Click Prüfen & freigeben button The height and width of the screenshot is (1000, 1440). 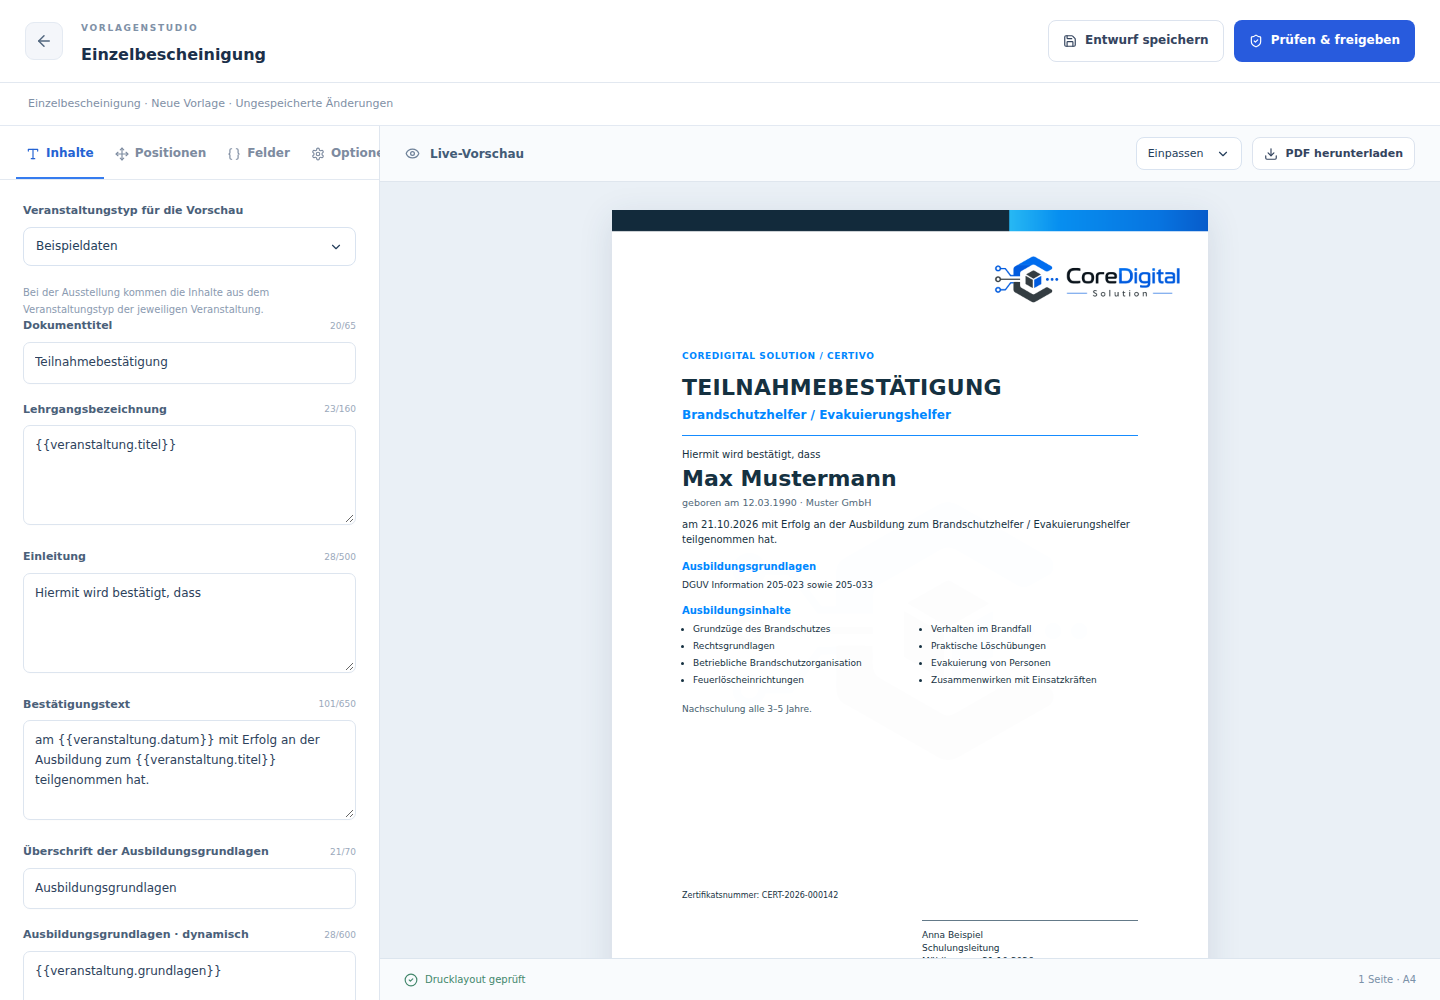[x=1324, y=41]
